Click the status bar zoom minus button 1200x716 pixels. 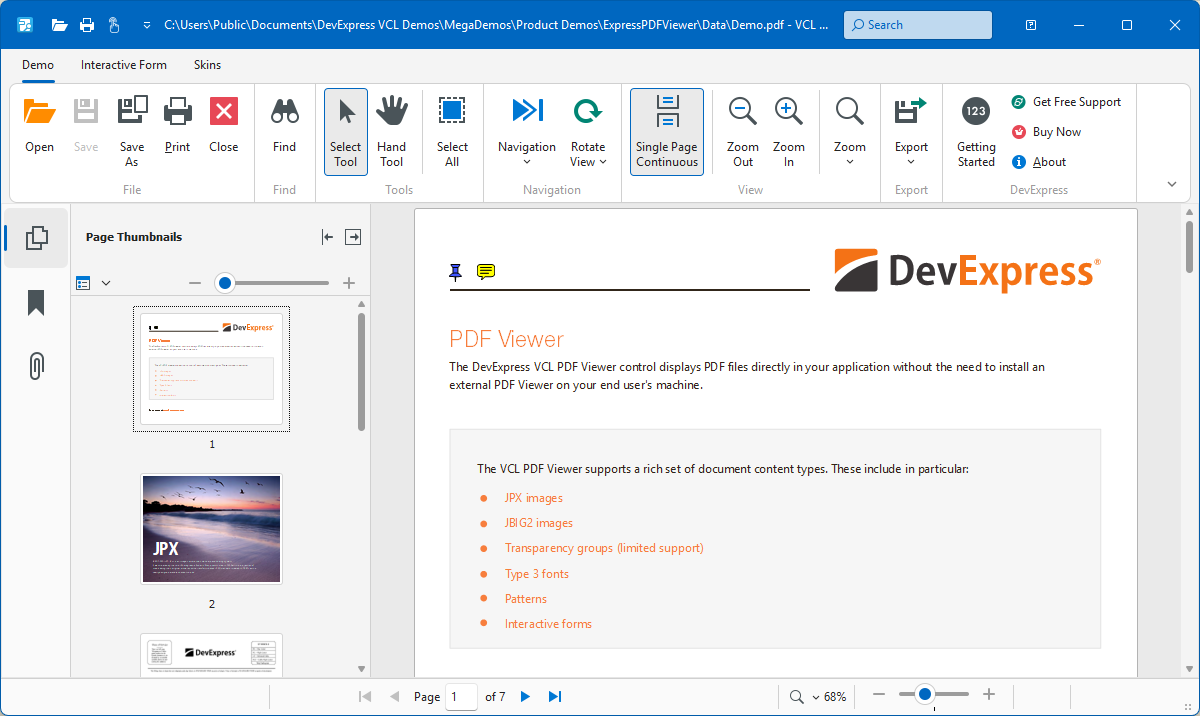[879, 694]
